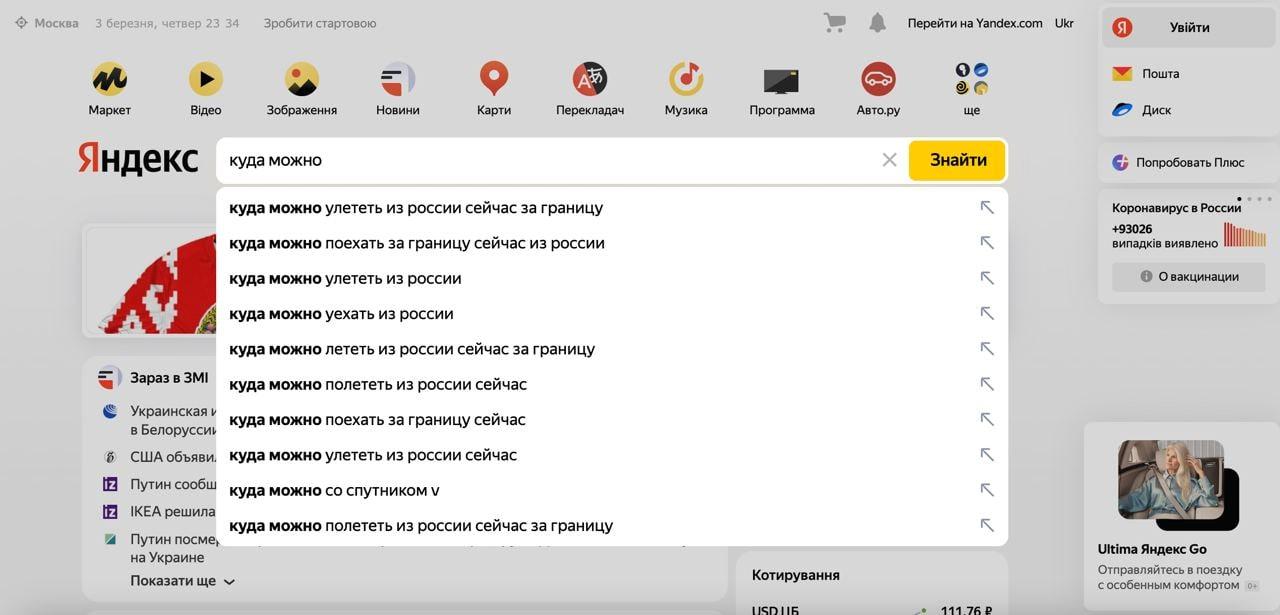Select suggestion 'куда можно поехать за границу сейчас из россии'
1280x615 pixels.
coord(612,243)
